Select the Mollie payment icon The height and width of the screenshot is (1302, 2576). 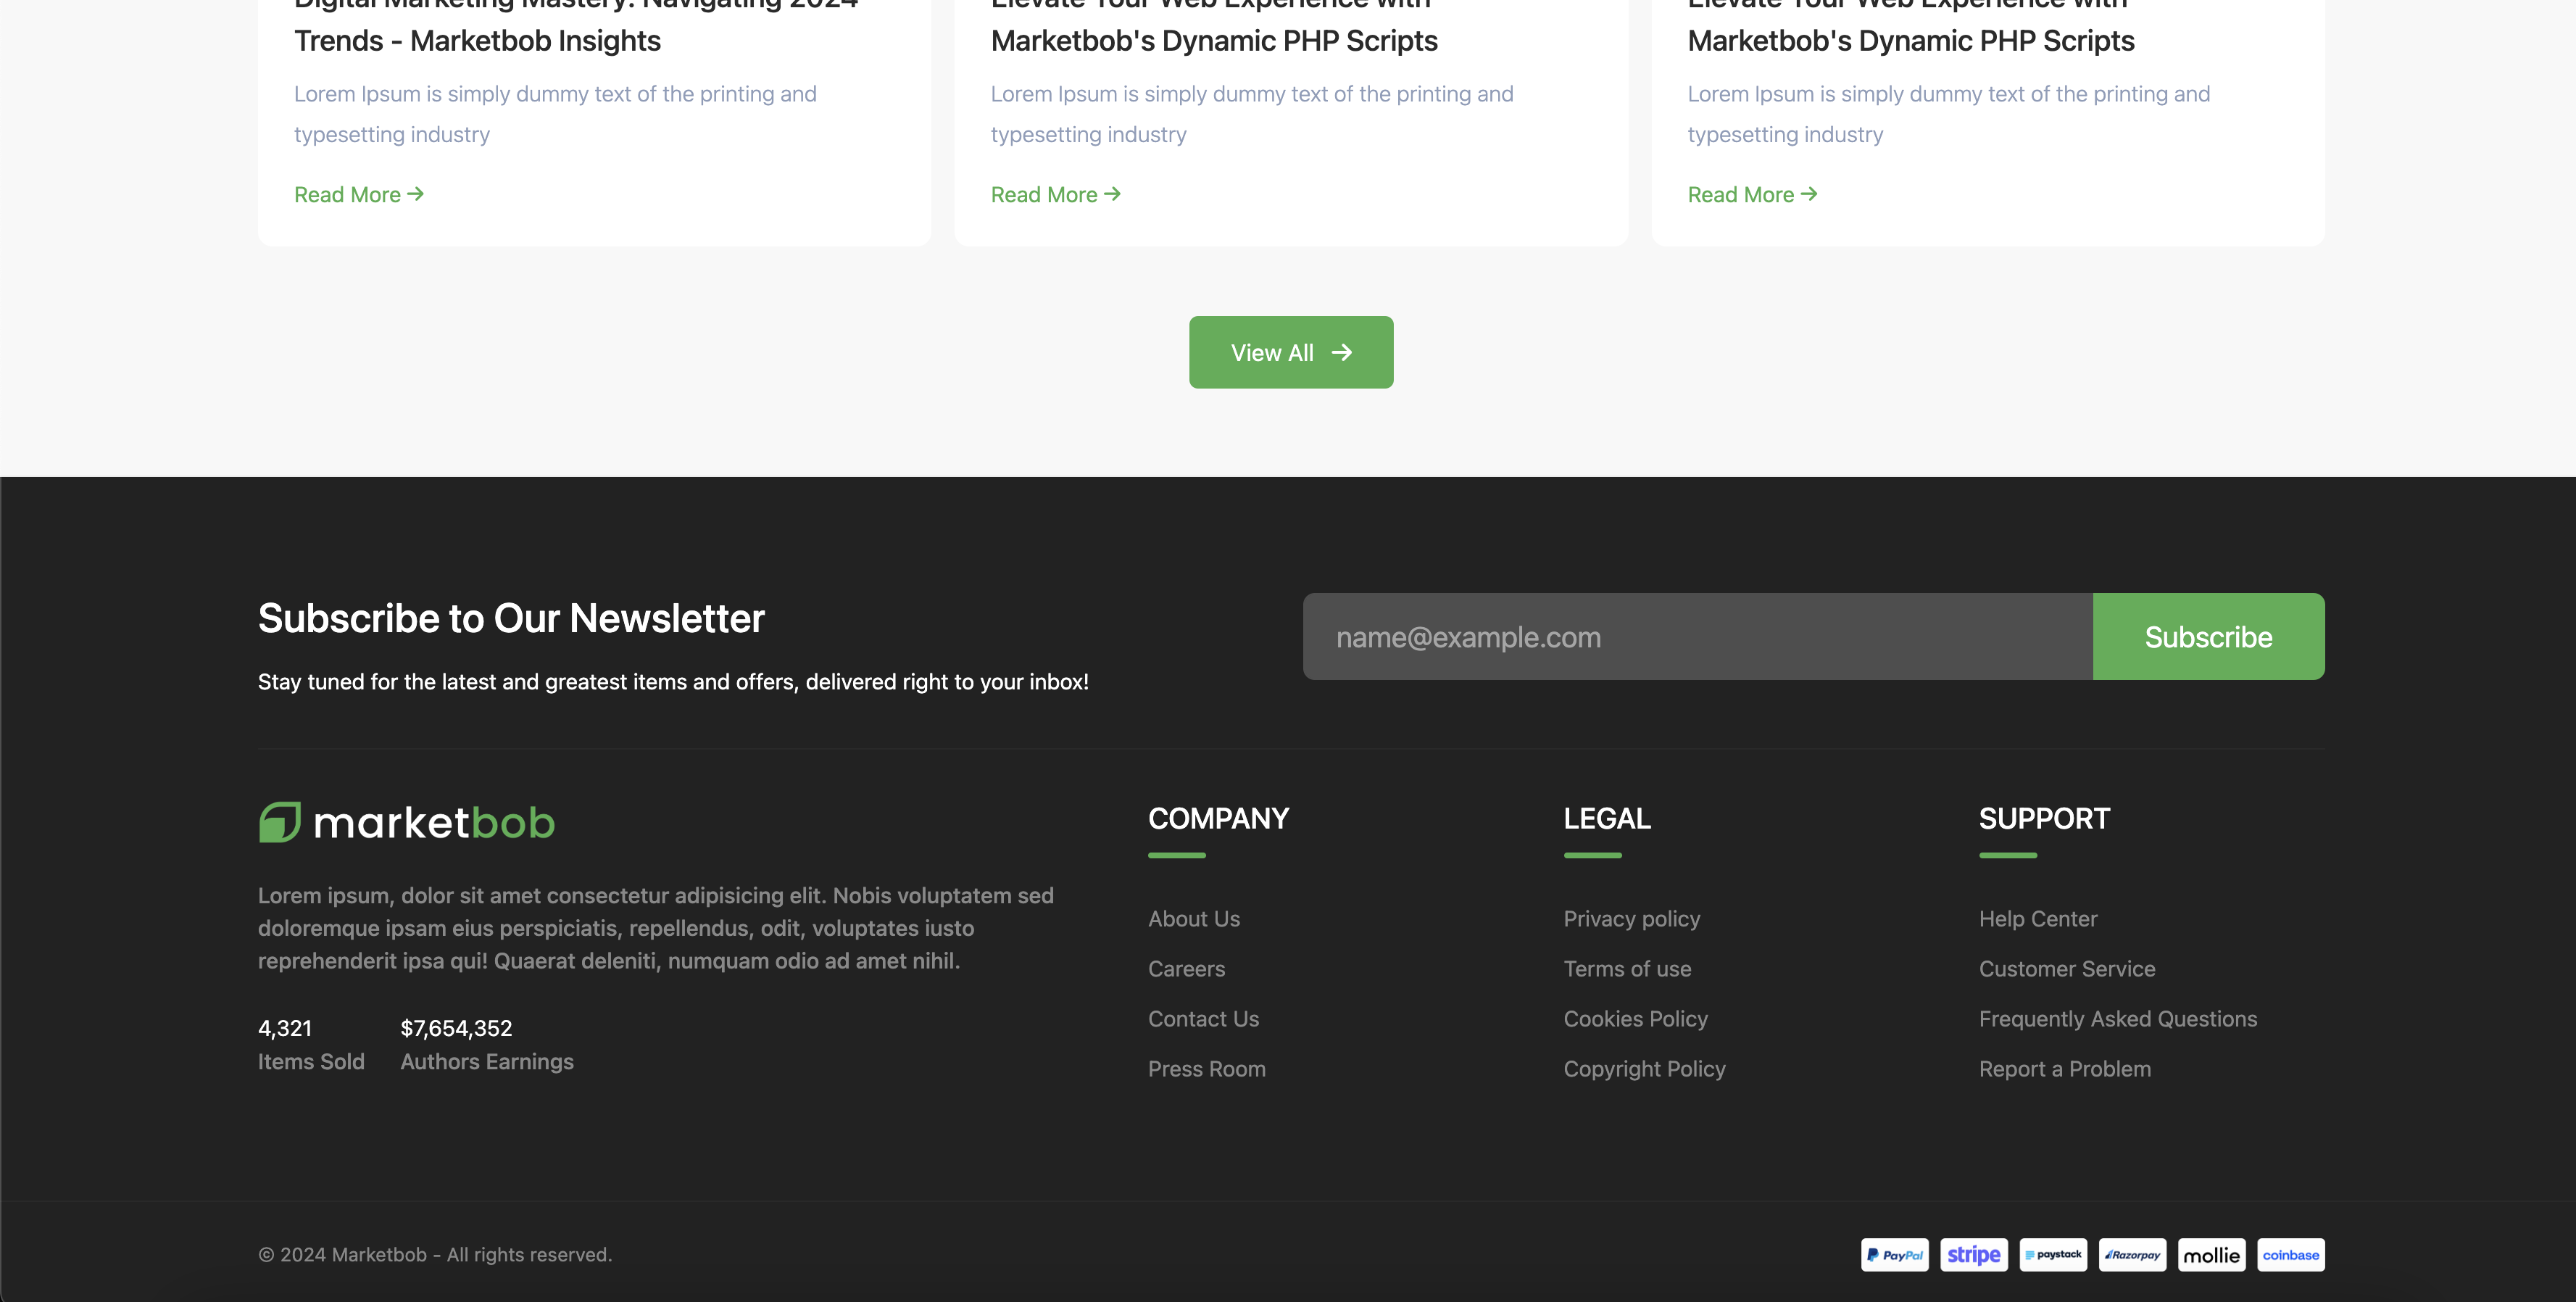point(2212,1254)
